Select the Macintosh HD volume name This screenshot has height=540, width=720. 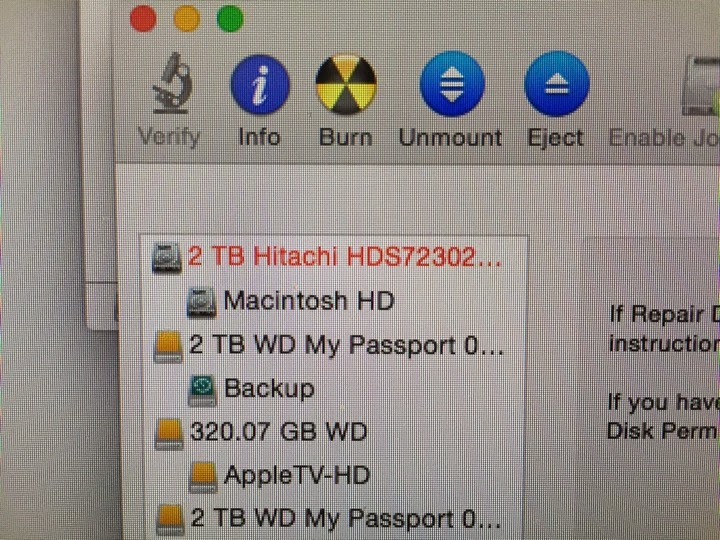[309, 301]
